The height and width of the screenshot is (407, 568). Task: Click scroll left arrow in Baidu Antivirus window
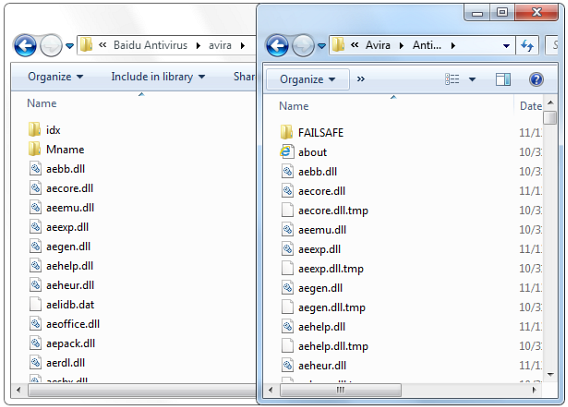[x=18, y=390]
